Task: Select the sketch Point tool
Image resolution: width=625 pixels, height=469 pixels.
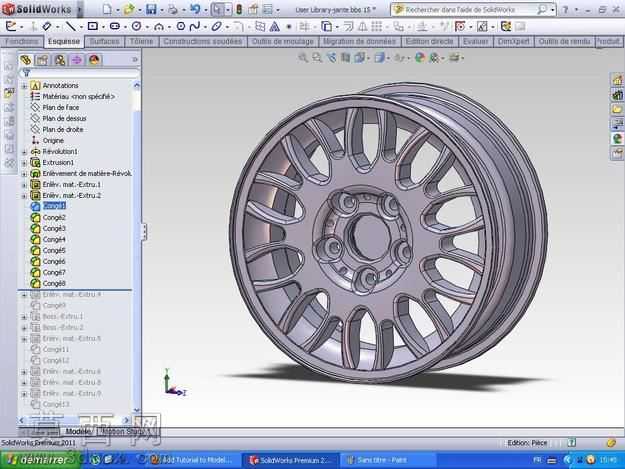Action: click(289, 27)
